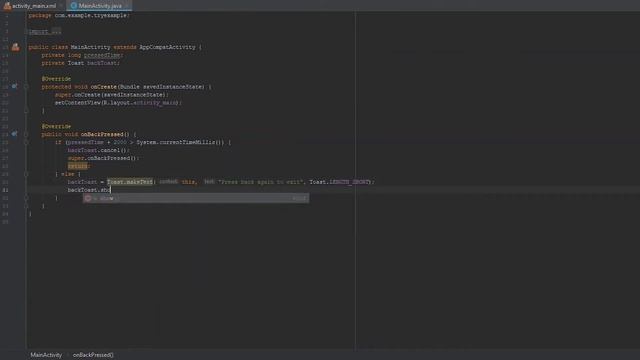The image size is (640, 360).
Task: Place caret after backToast.sho on current line
Action: point(111,190)
